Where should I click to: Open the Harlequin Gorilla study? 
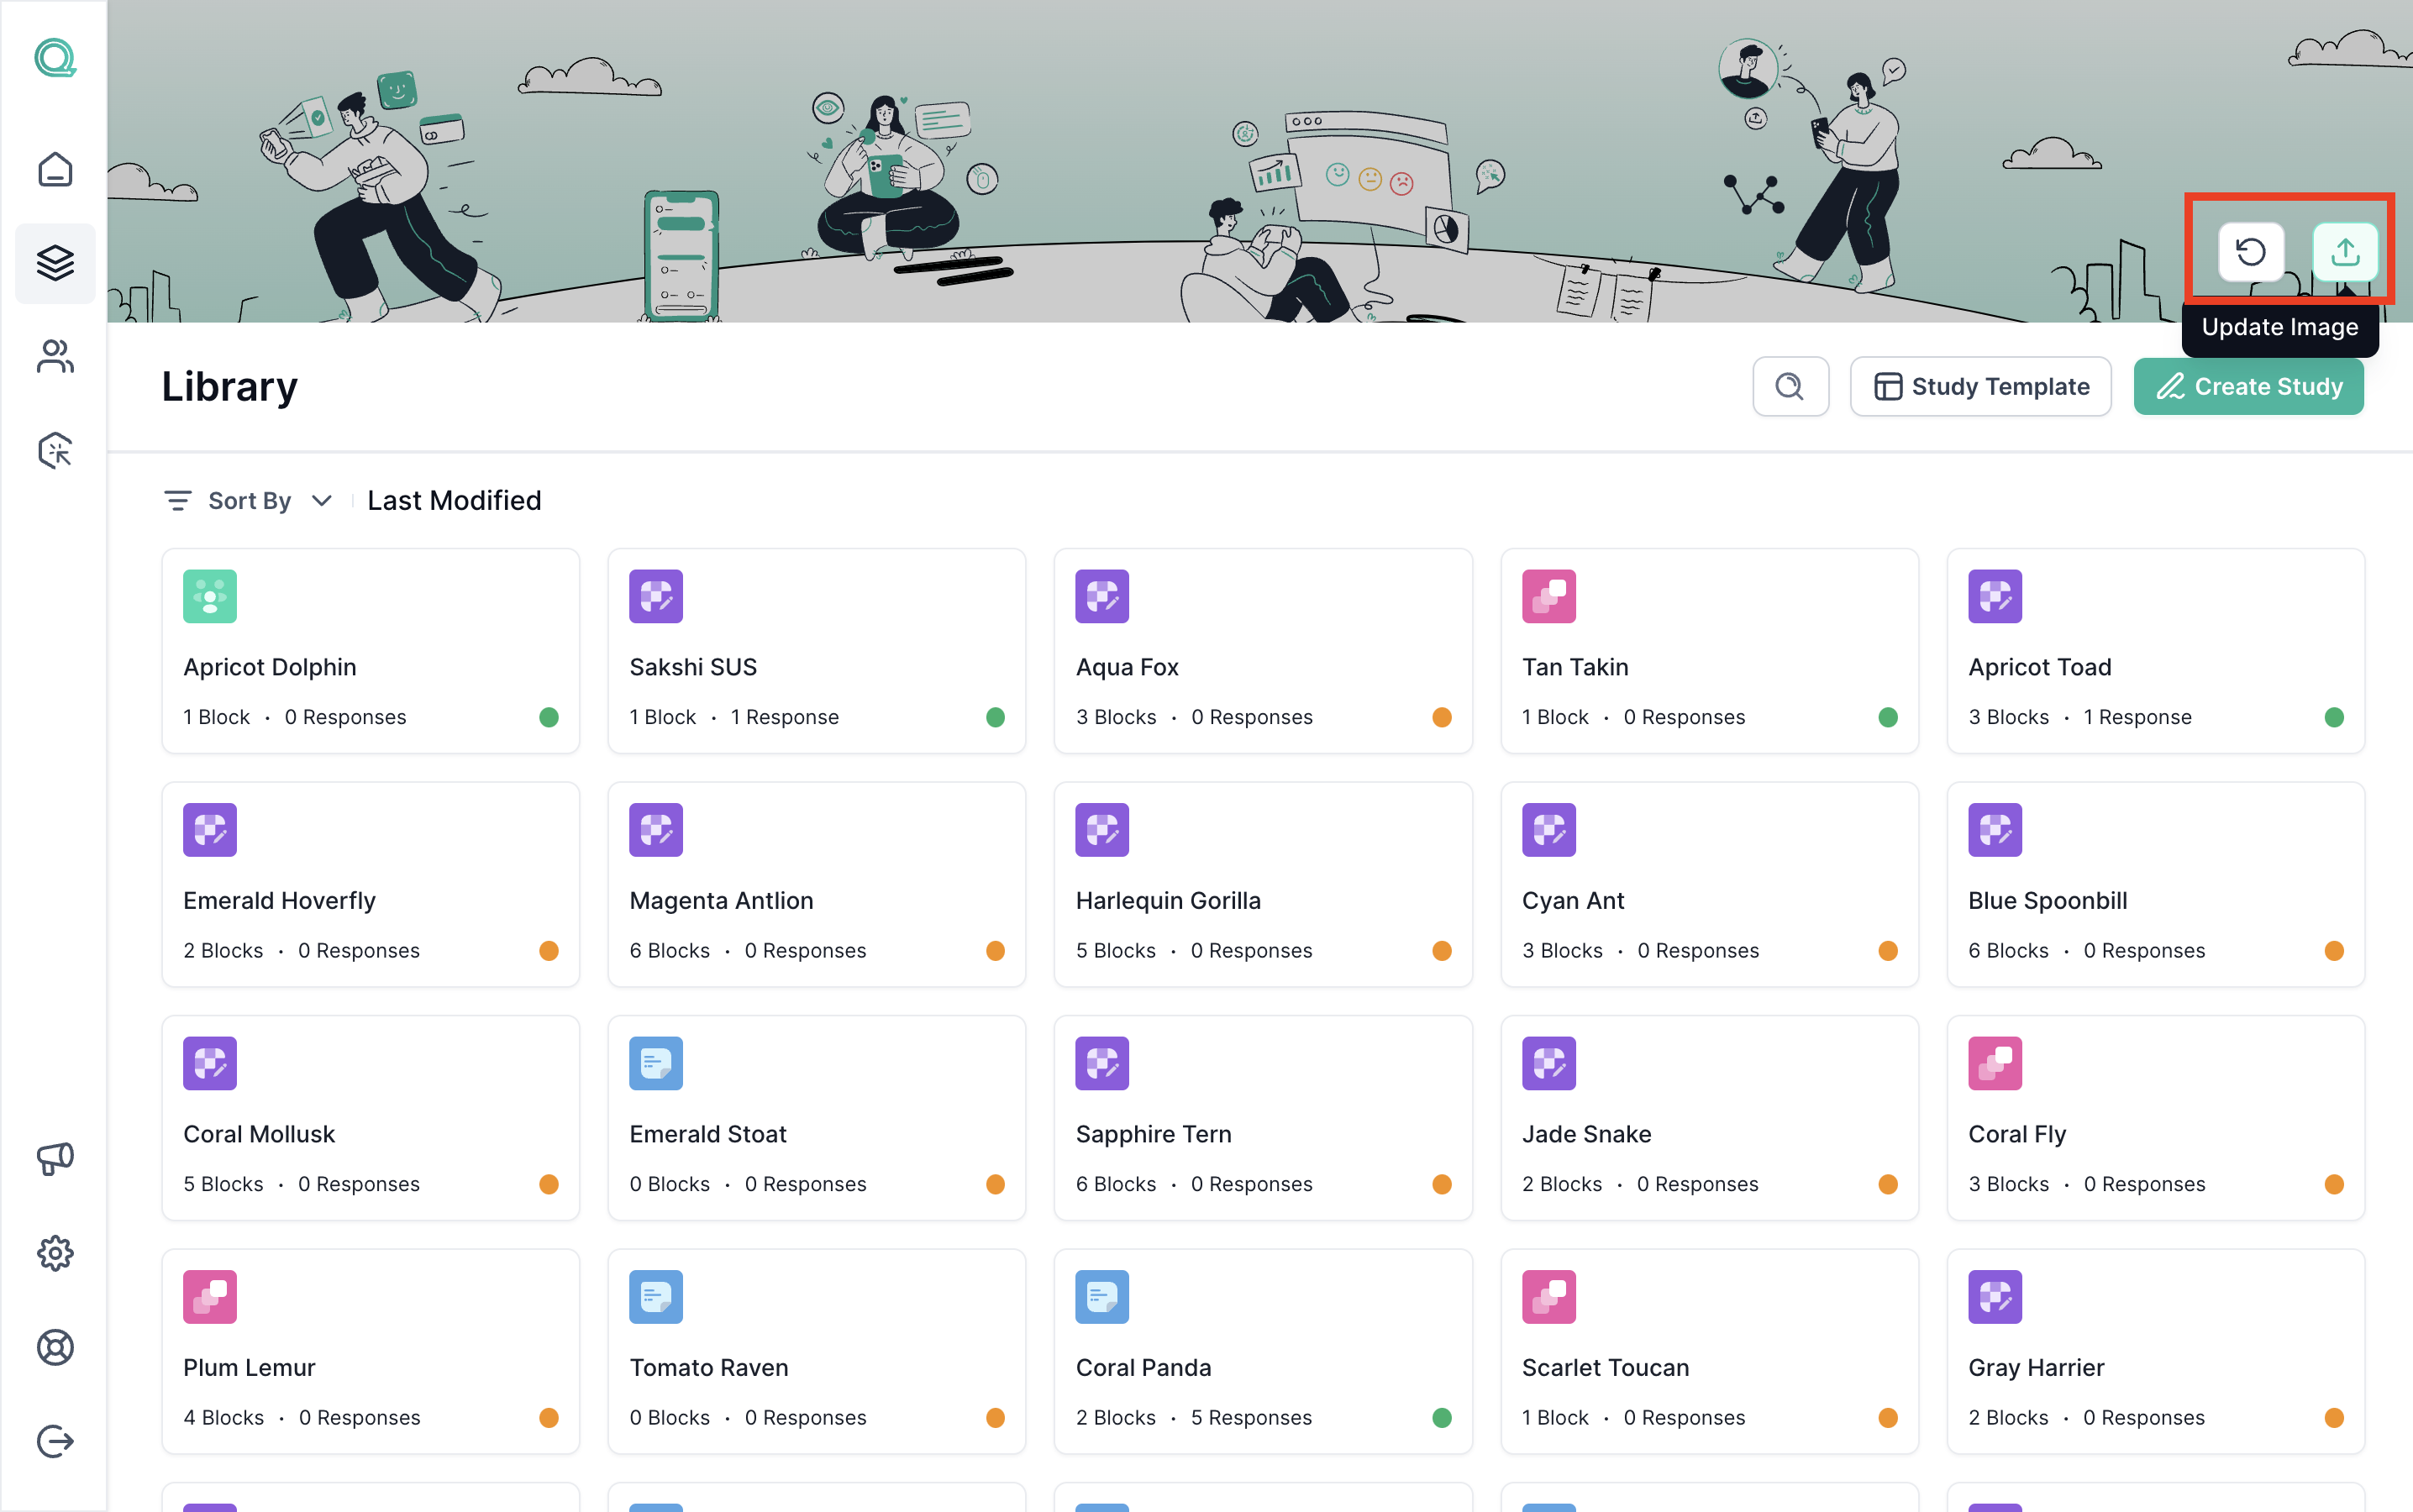[x=1263, y=884]
